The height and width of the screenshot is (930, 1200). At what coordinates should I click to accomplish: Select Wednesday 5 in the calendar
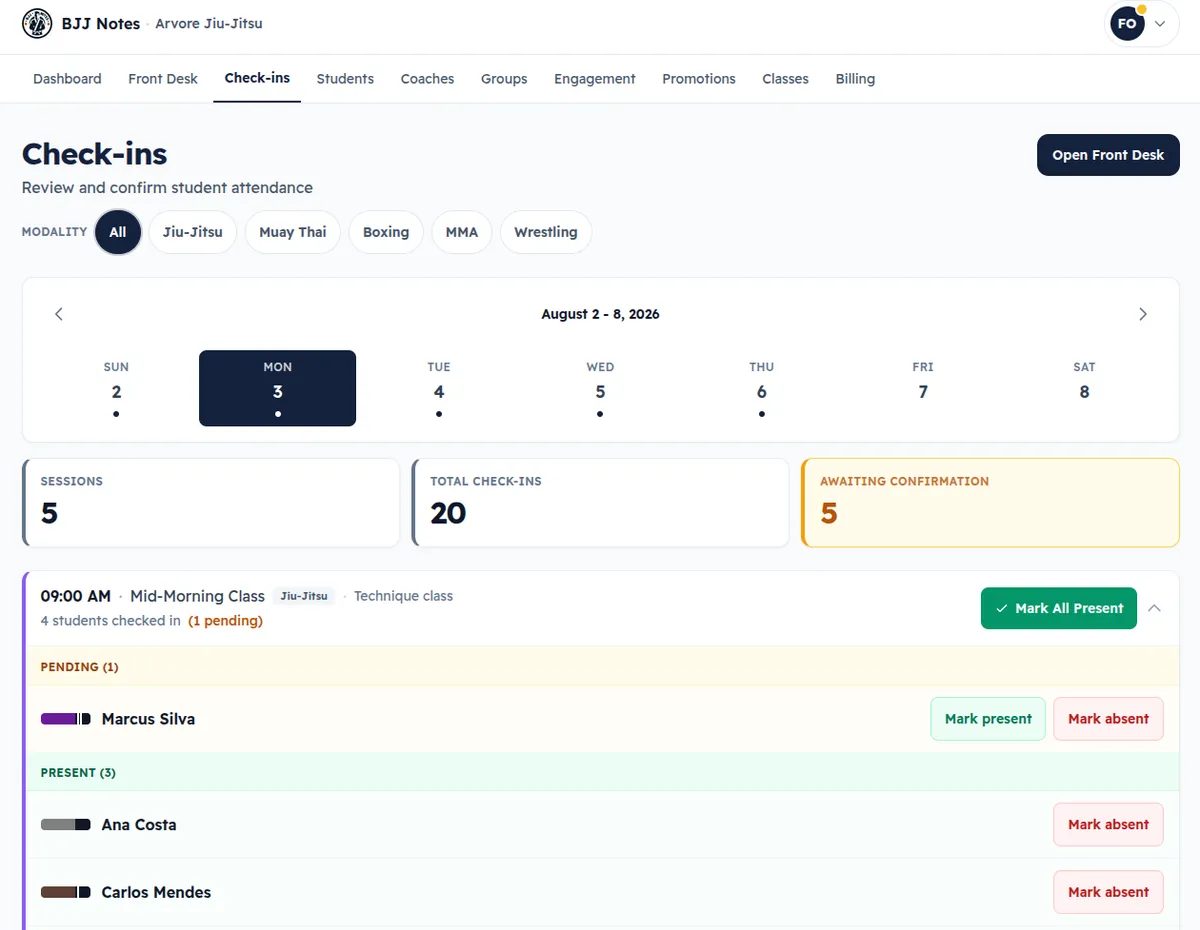pyautogui.click(x=600, y=388)
